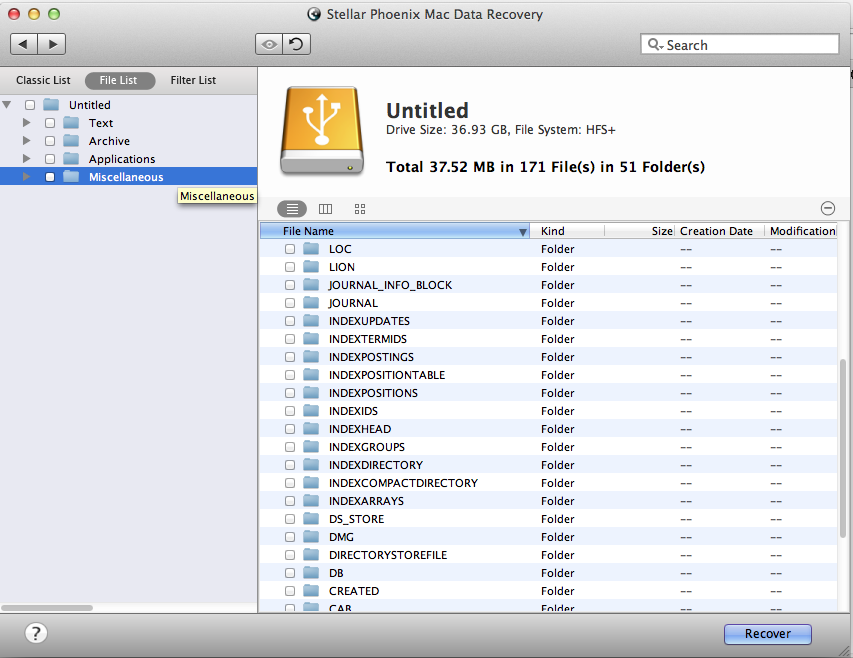This screenshot has height=658, width=853.
Task: Click the forward navigation arrow
Action: click(x=52, y=44)
